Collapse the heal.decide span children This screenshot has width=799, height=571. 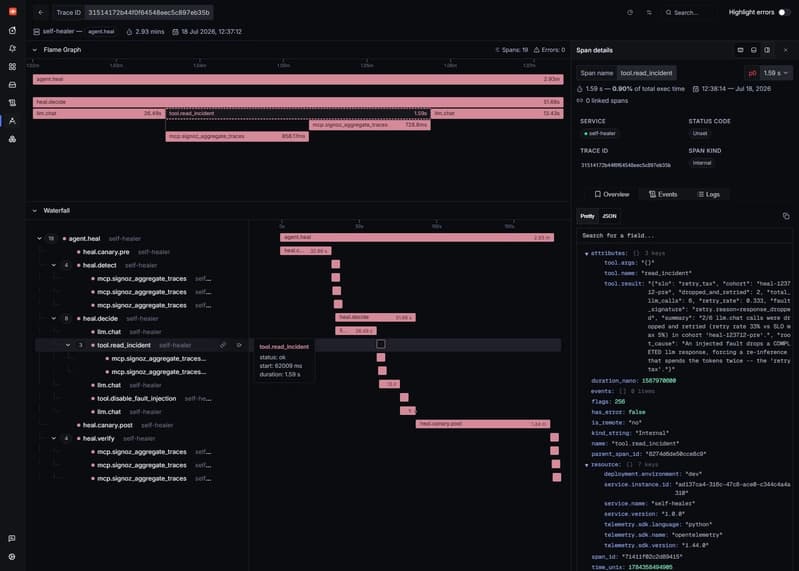pyautogui.click(x=54, y=318)
